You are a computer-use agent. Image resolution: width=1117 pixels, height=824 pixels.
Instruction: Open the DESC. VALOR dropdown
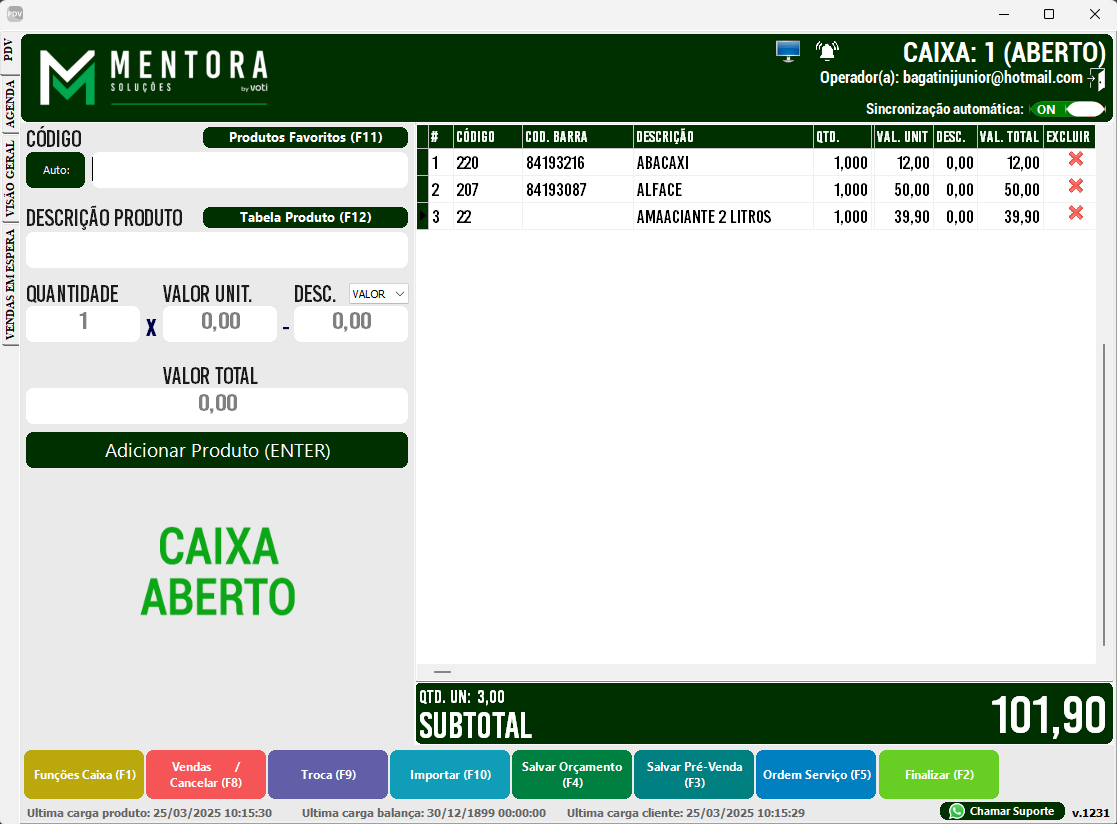point(379,294)
